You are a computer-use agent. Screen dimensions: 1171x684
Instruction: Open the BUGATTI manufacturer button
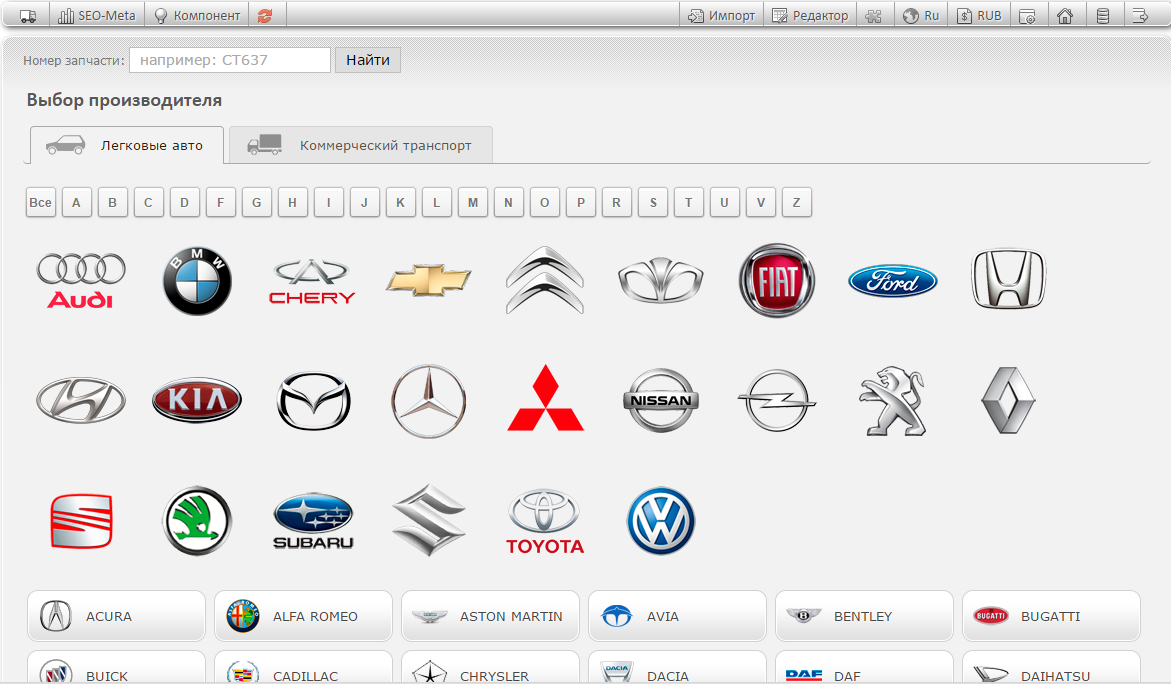tap(1052, 616)
